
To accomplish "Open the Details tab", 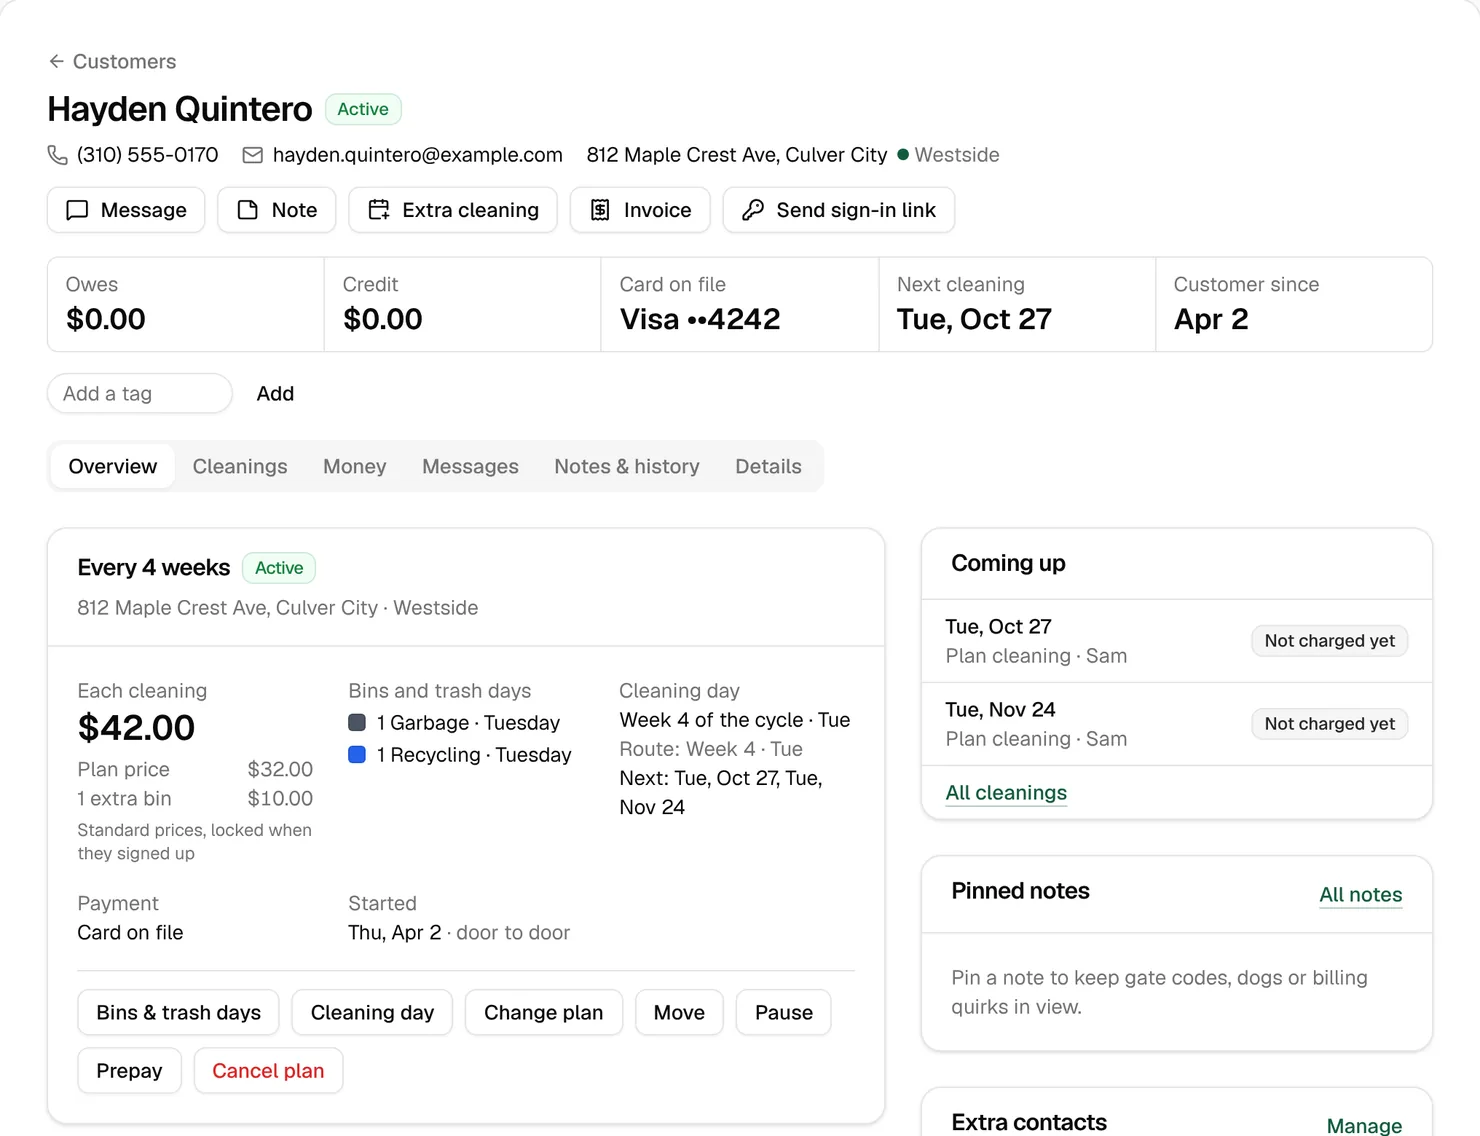I will tap(768, 466).
